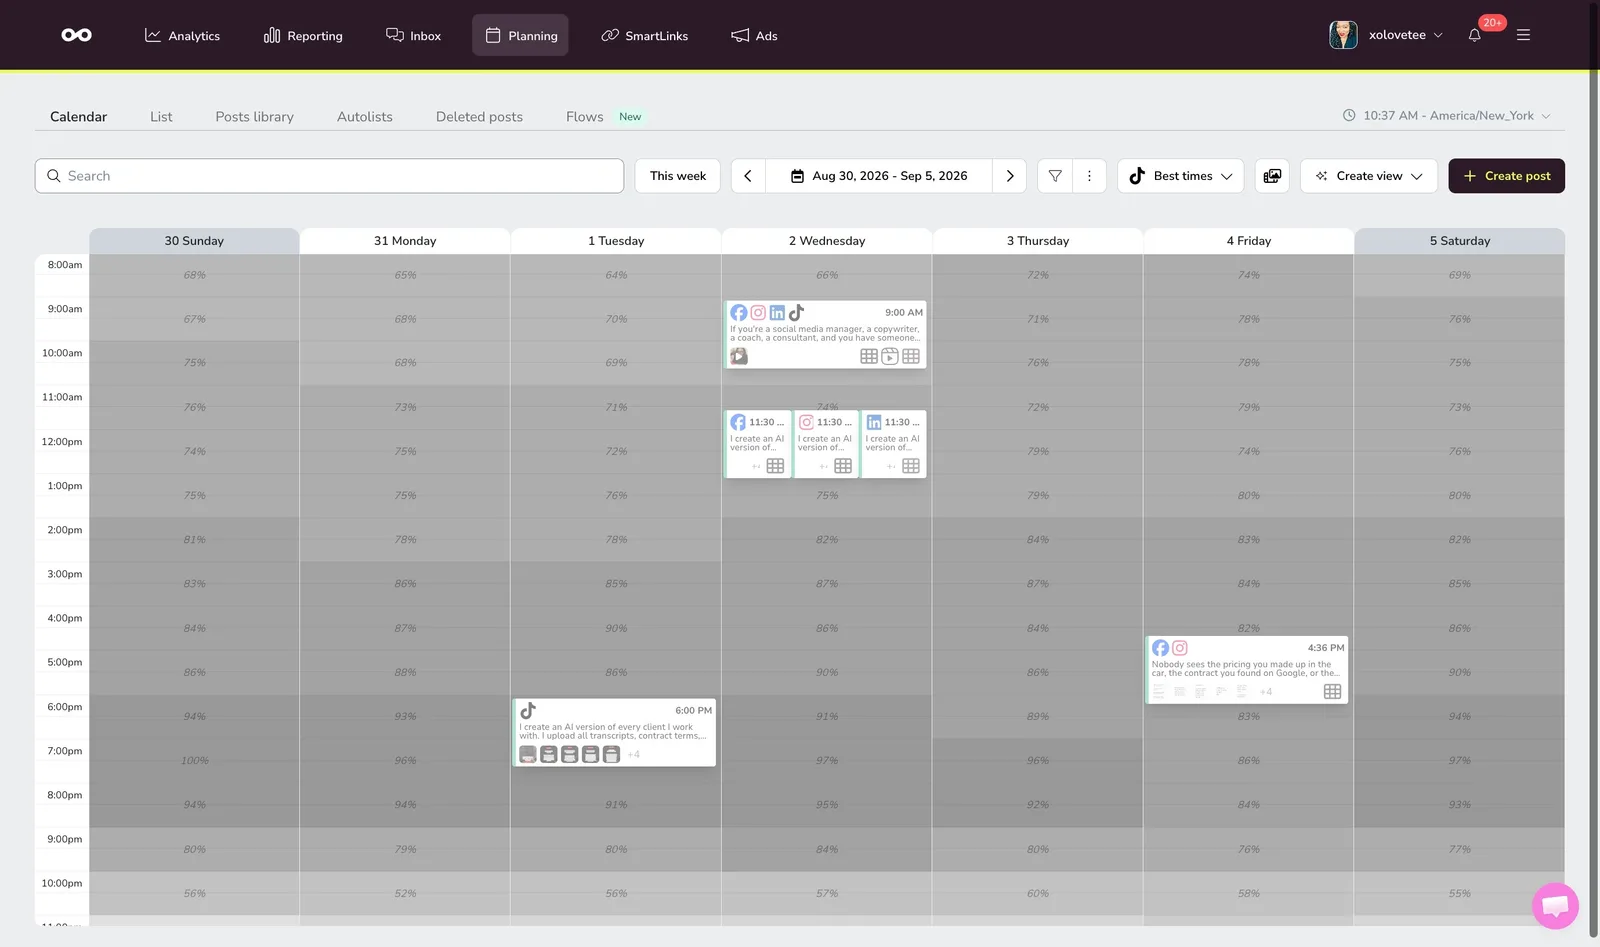Click Facebook icon on 4:36 PM post
Image resolution: width=1600 pixels, height=947 pixels.
(x=1160, y=648)
